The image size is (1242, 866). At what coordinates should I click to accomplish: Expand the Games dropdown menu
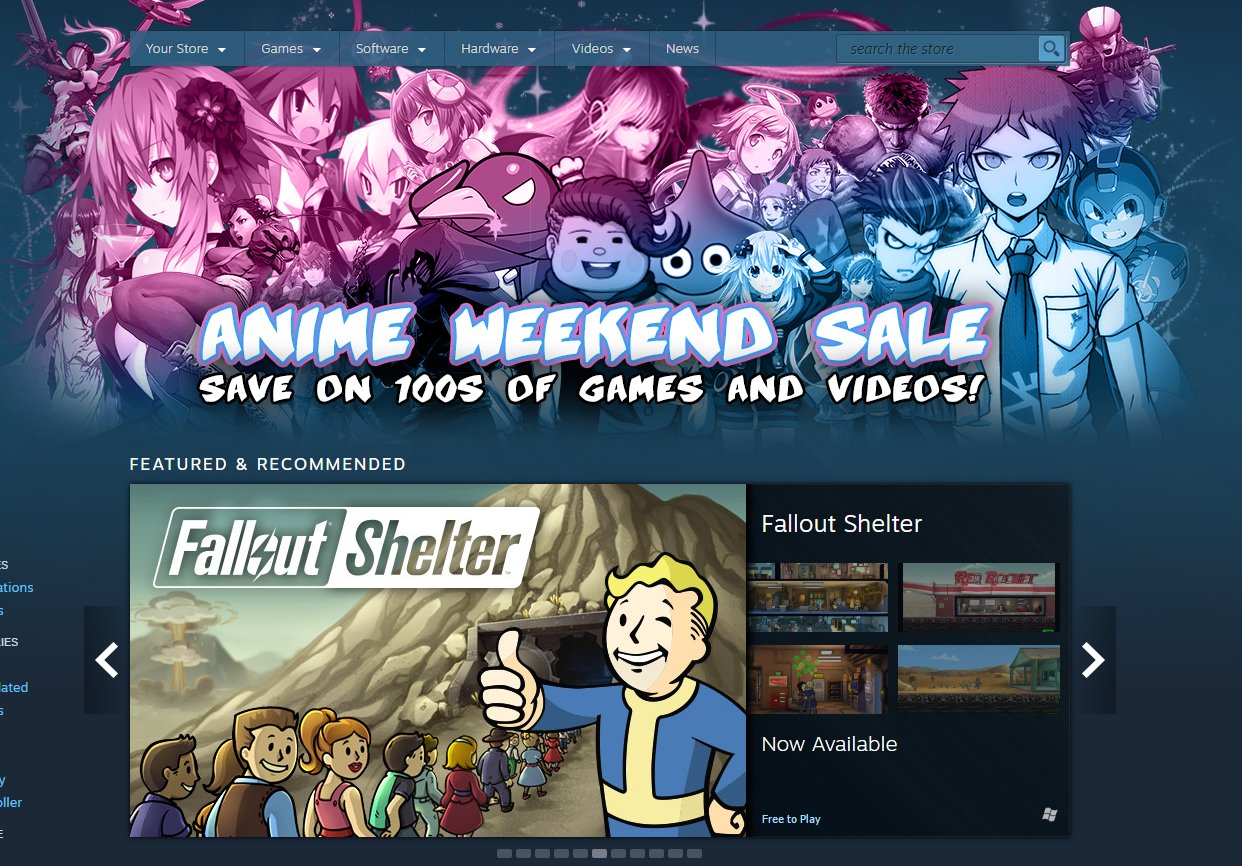tap(291, 48)
